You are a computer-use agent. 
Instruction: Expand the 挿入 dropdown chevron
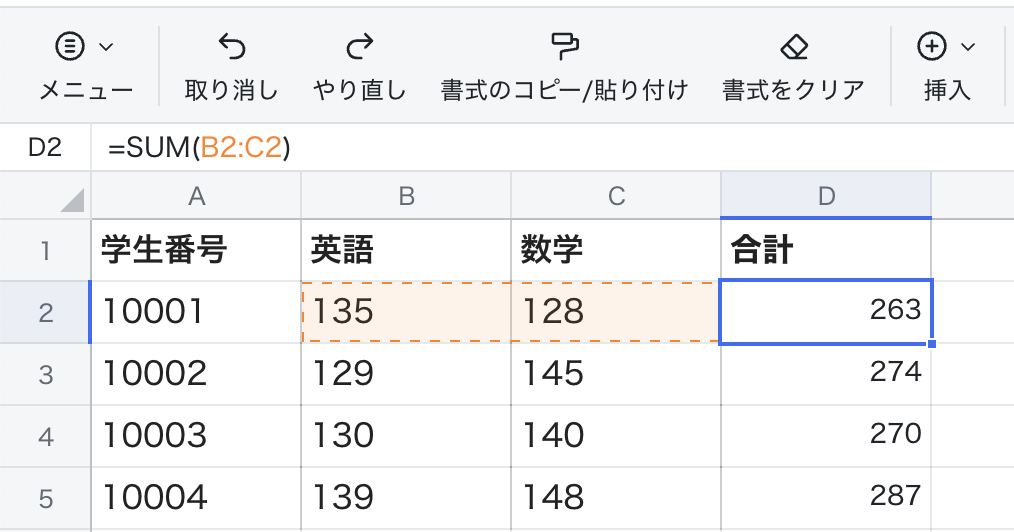[x=967, y=47]
